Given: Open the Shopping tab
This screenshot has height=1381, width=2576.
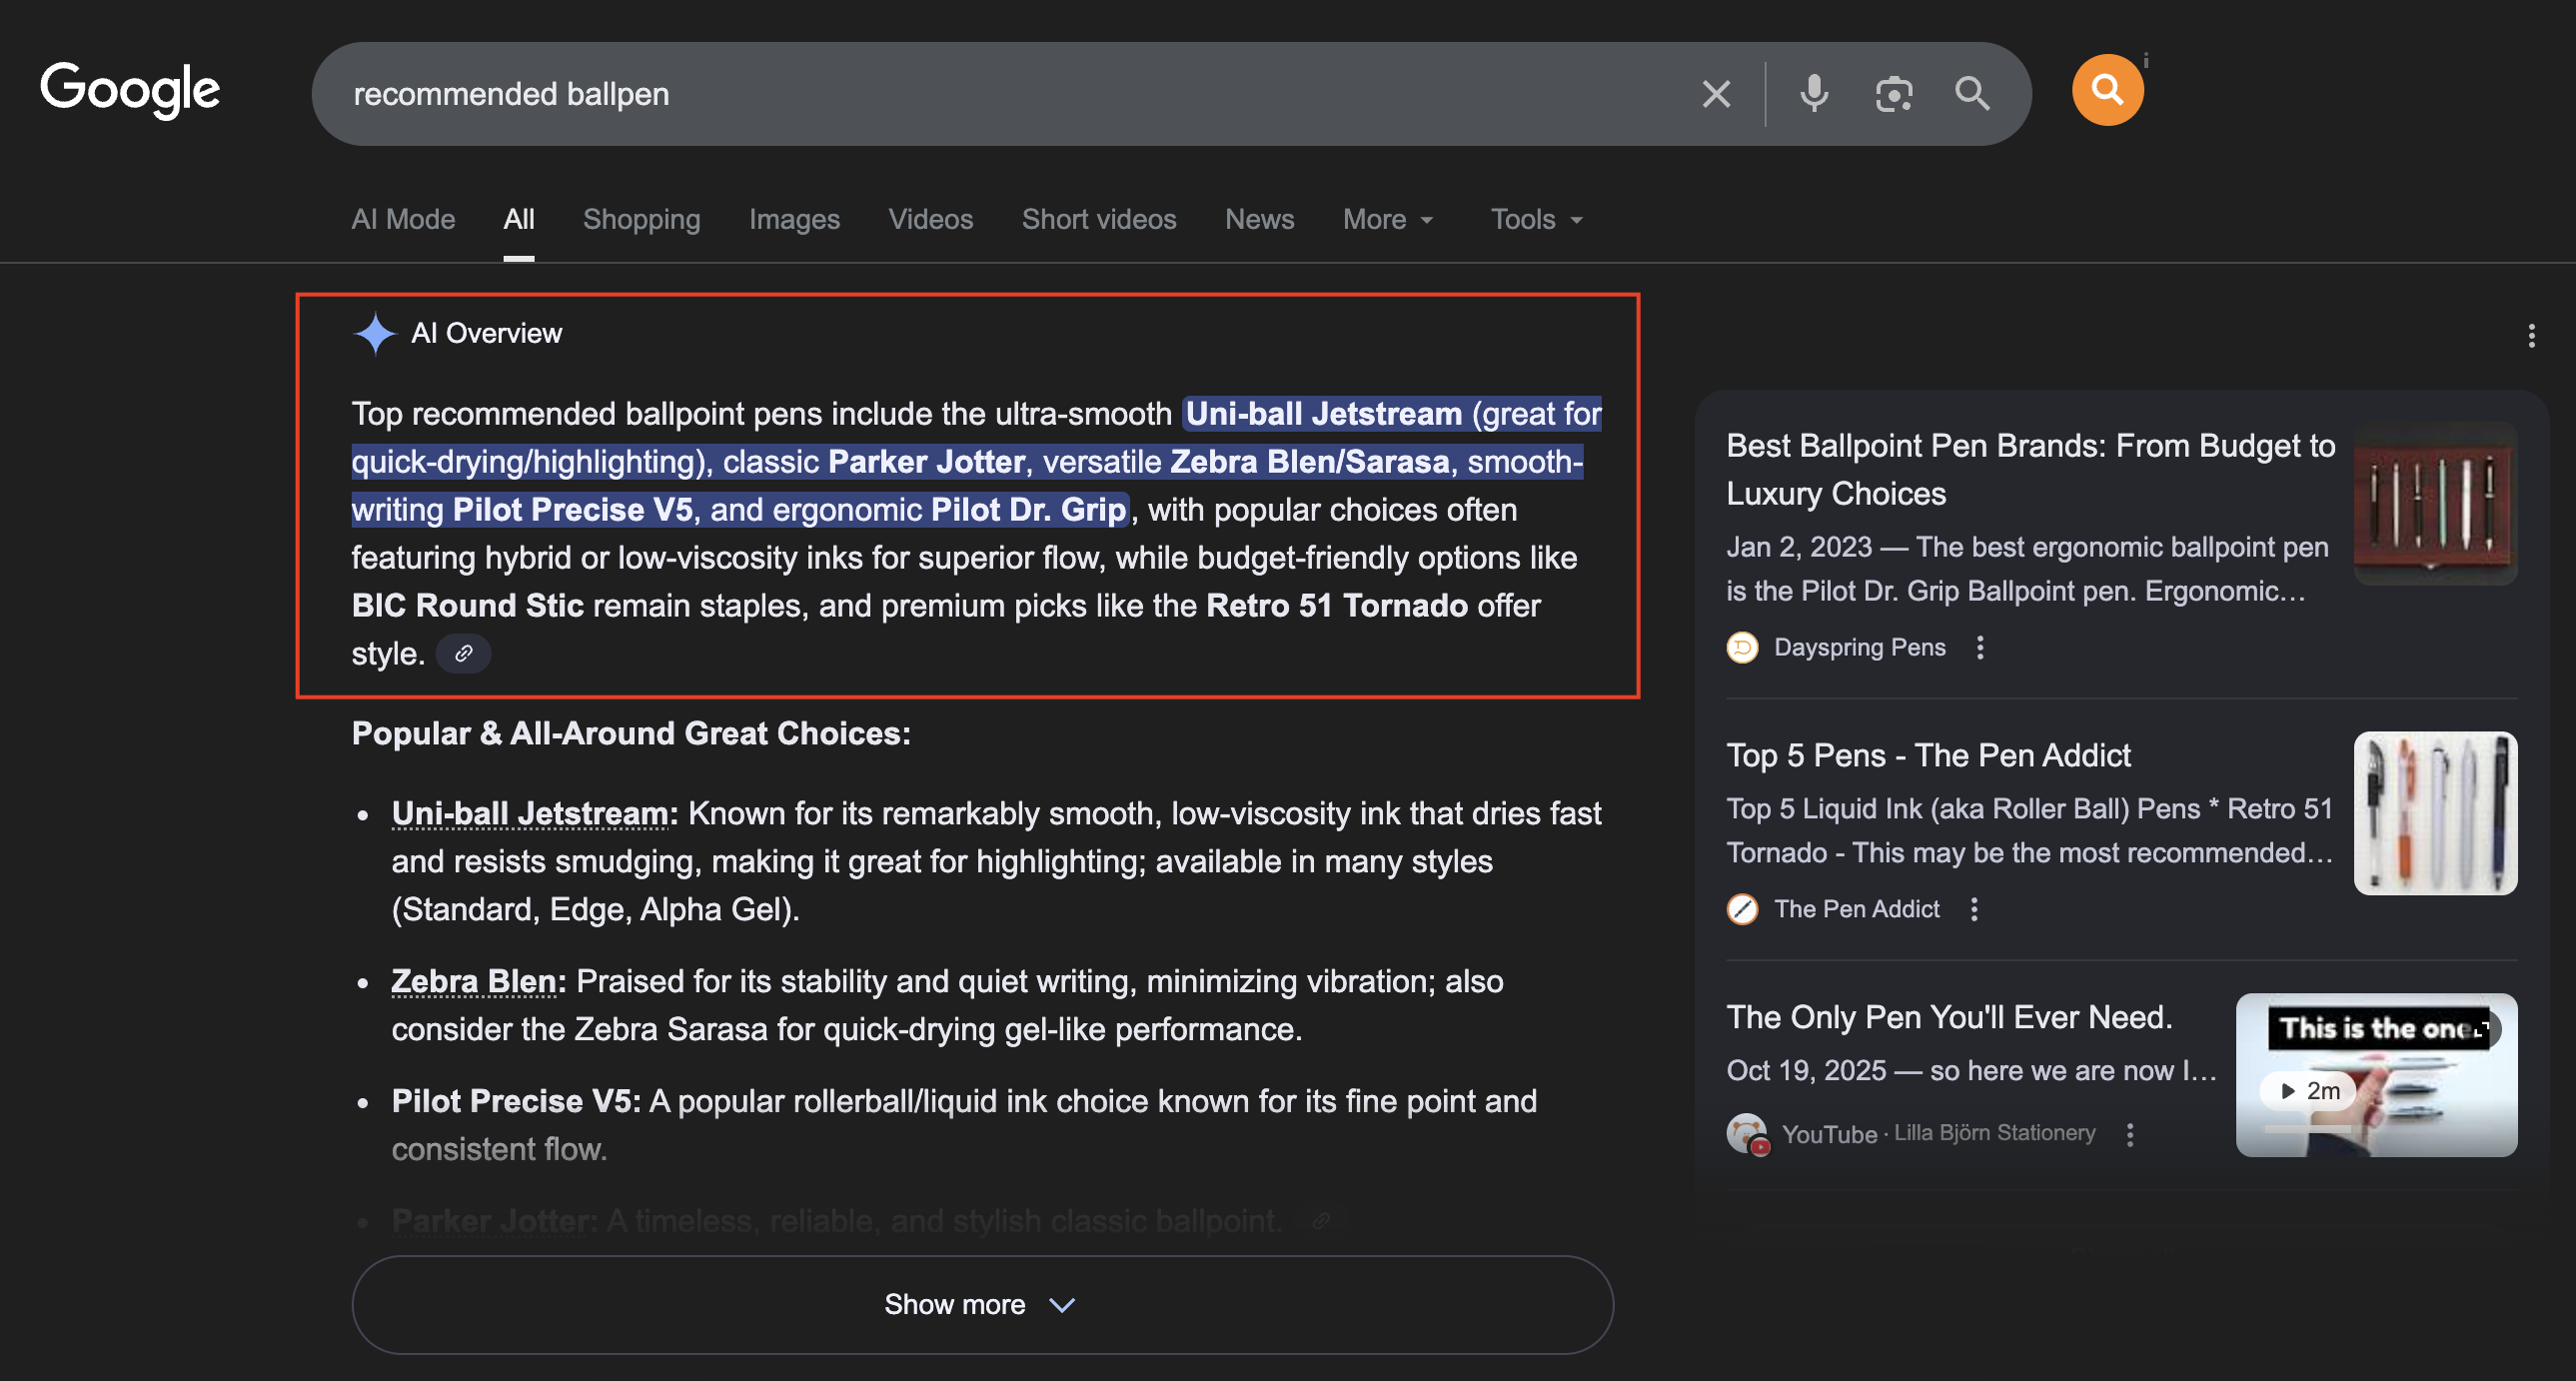Looking at the screenshot, I should tap(641, 219).
